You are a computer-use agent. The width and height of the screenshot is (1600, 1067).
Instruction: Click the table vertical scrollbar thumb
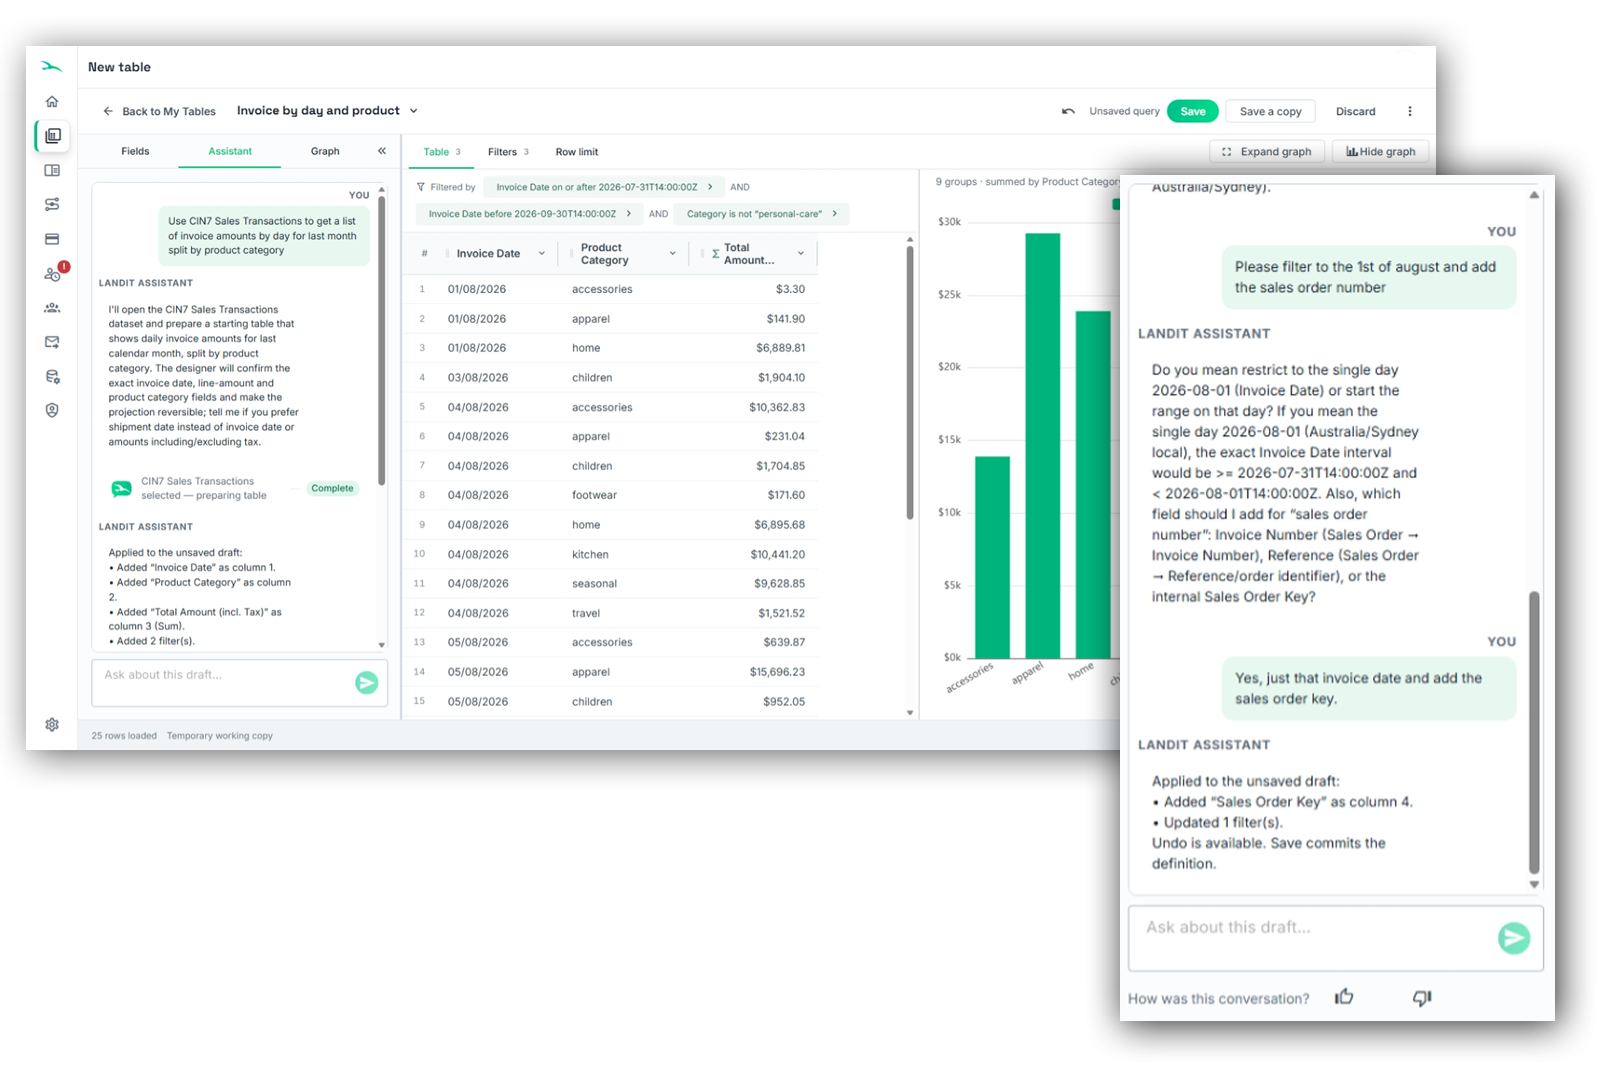[909, 382]
